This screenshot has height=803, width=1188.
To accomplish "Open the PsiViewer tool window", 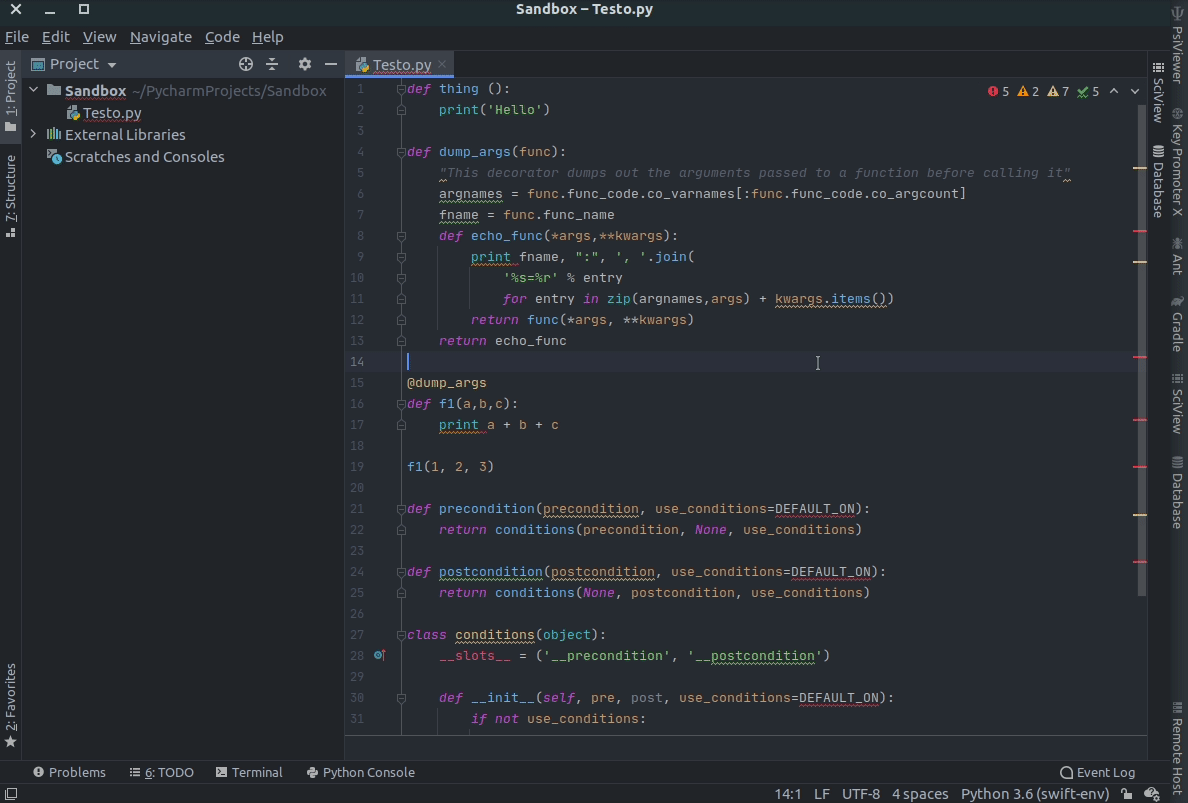I will click(x=1177, y=47).
